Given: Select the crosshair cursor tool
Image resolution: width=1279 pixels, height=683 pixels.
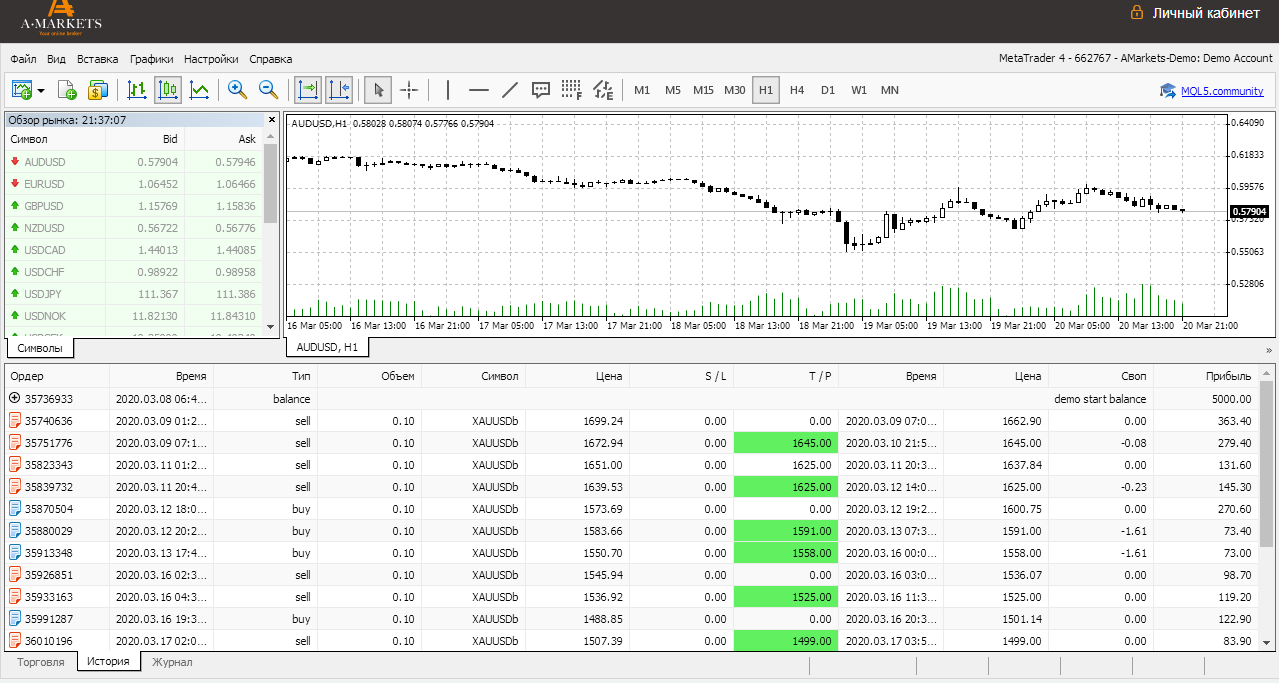Looking at the screenshot, I should (409, 90).
